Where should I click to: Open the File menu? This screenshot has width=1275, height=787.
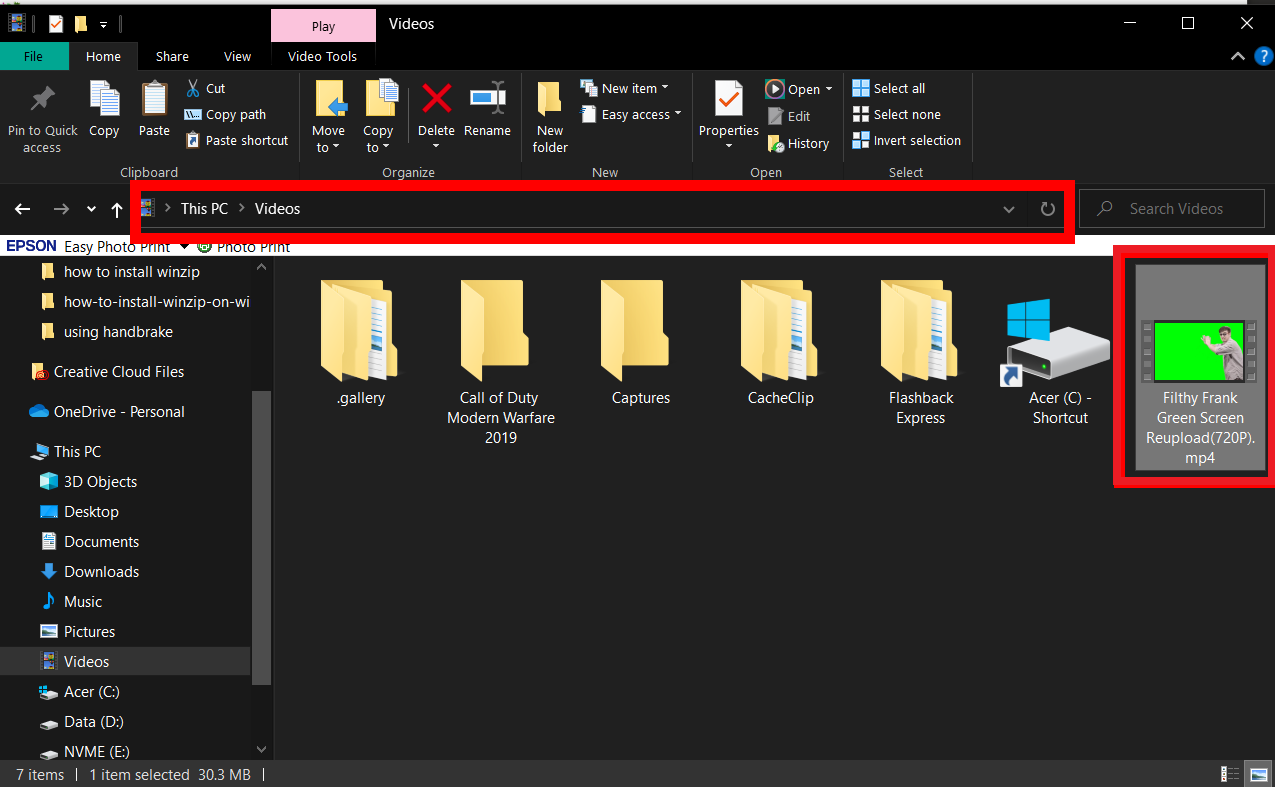(33, 56)
